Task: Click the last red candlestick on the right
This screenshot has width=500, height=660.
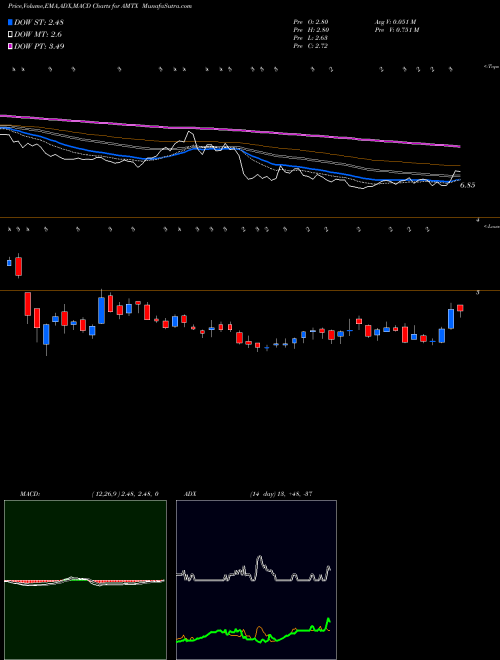Action: [460, 308]
